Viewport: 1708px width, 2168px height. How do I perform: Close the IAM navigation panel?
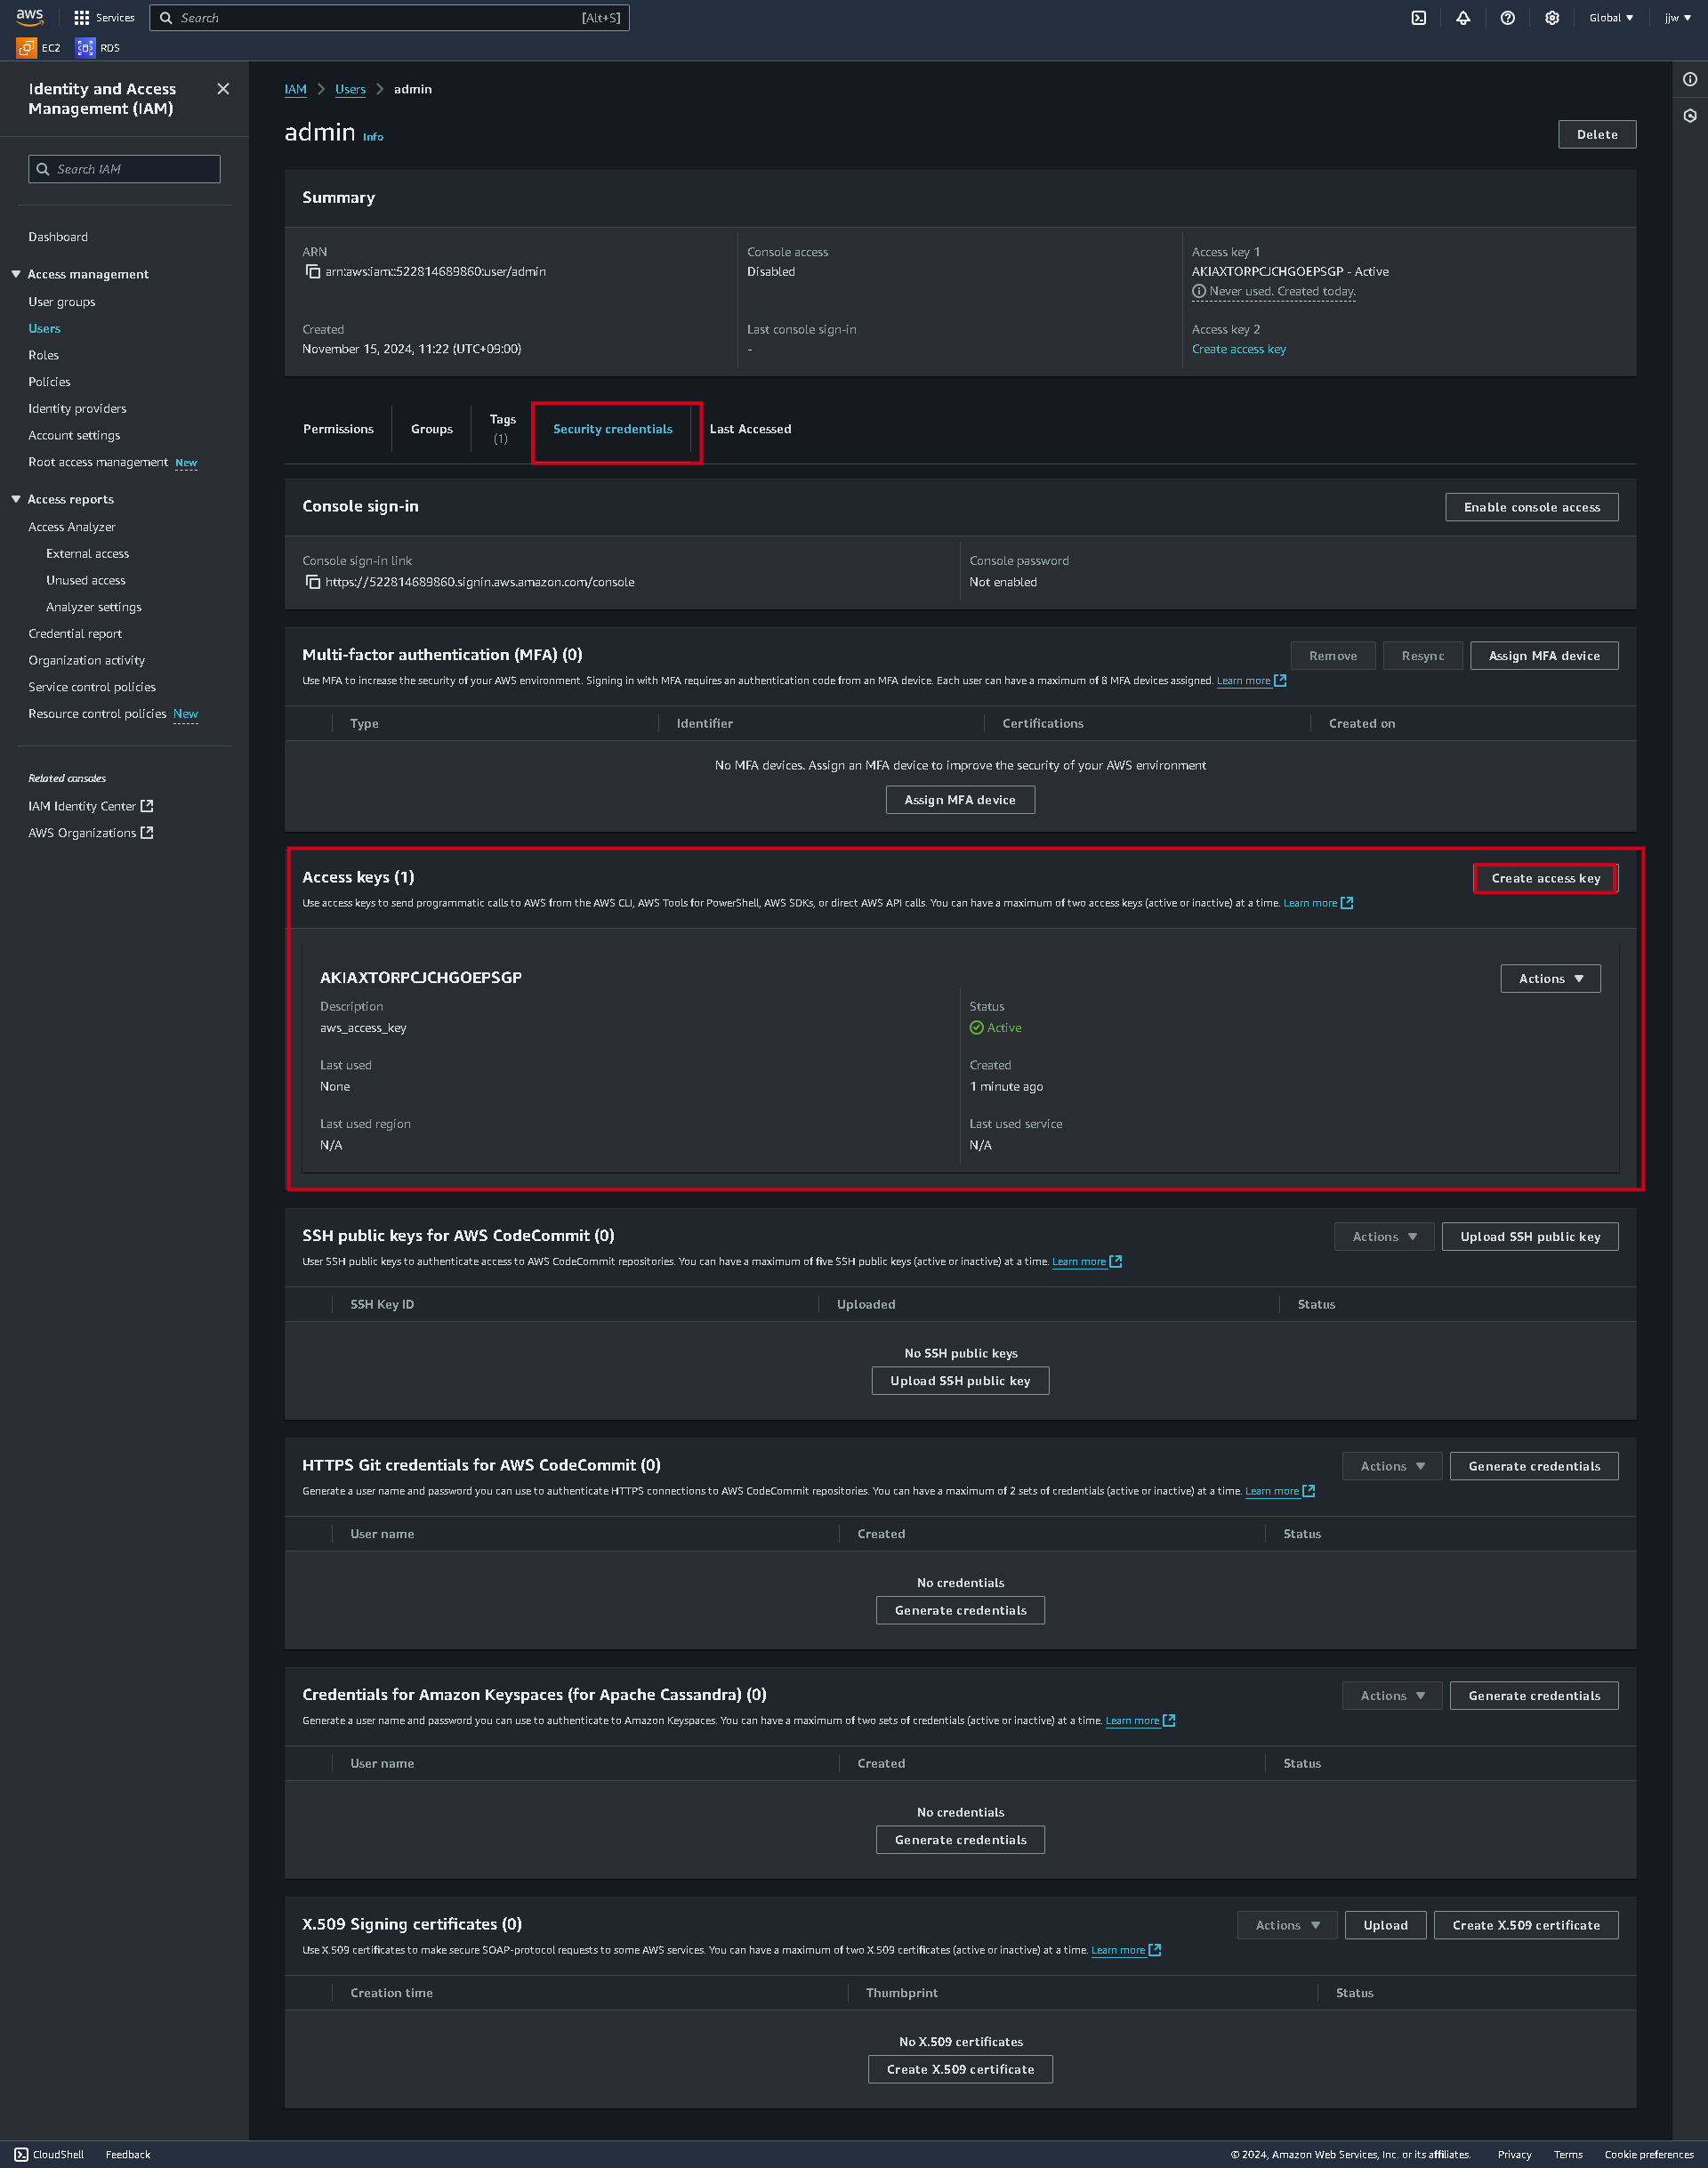(223, 89)
